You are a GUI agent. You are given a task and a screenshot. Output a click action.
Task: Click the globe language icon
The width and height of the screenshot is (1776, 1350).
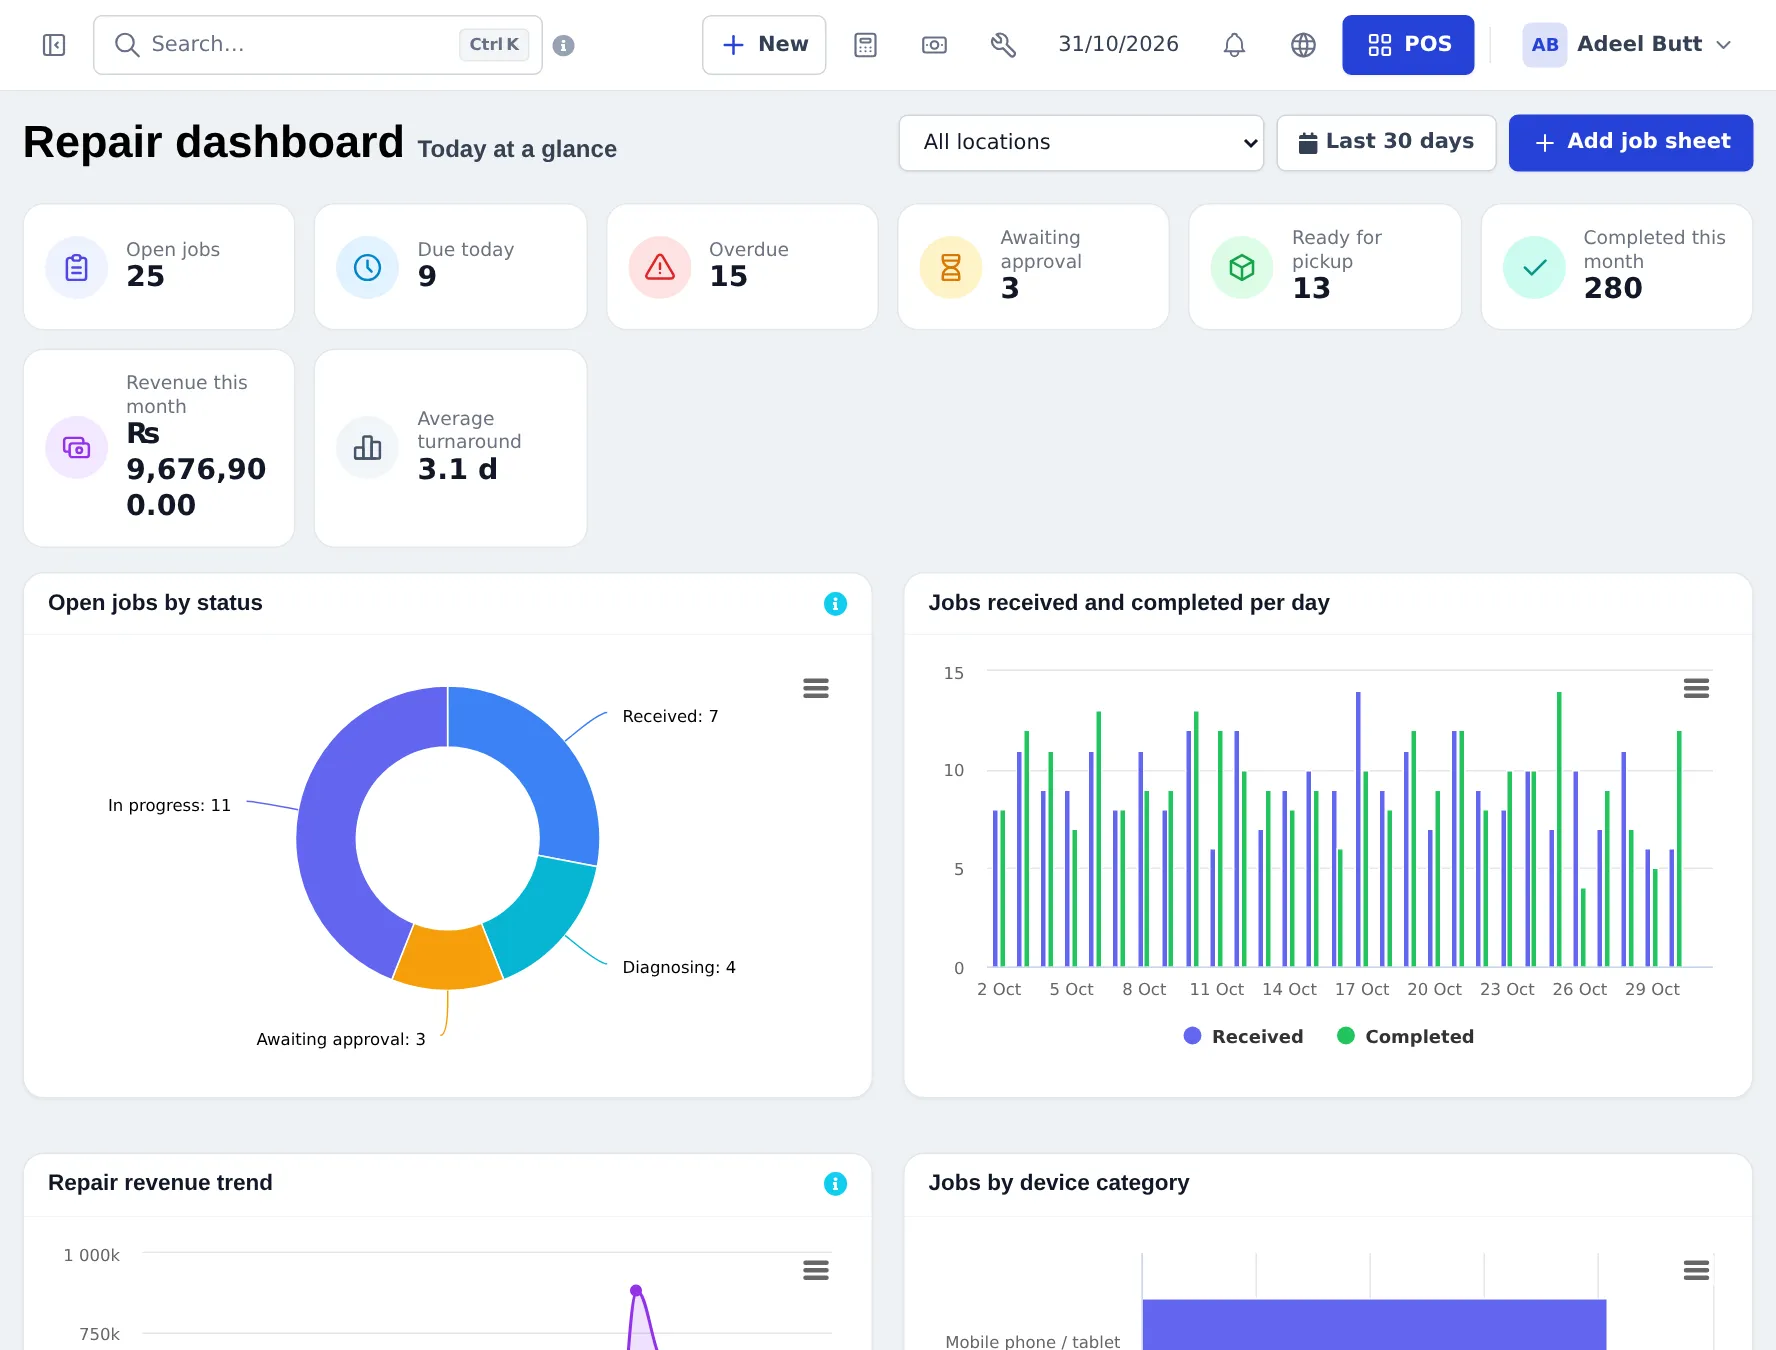[x=1303, y=45]
